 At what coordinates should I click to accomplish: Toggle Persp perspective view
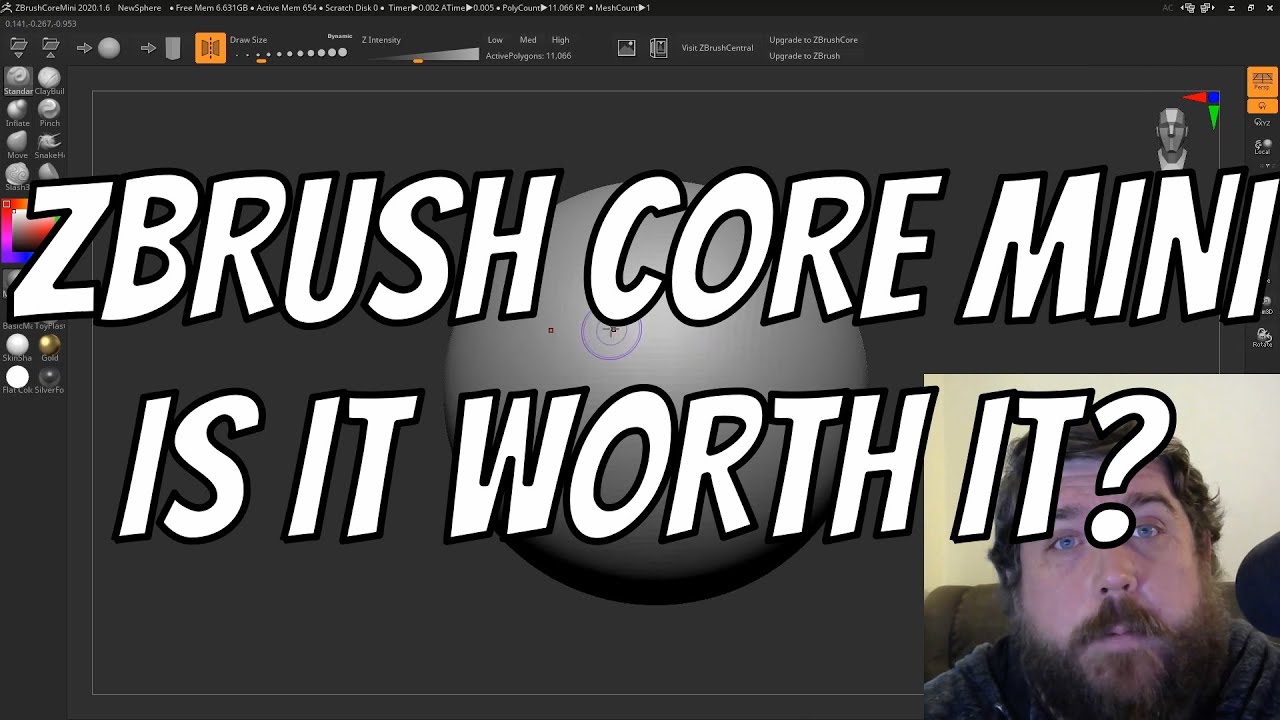(1262, 82)
